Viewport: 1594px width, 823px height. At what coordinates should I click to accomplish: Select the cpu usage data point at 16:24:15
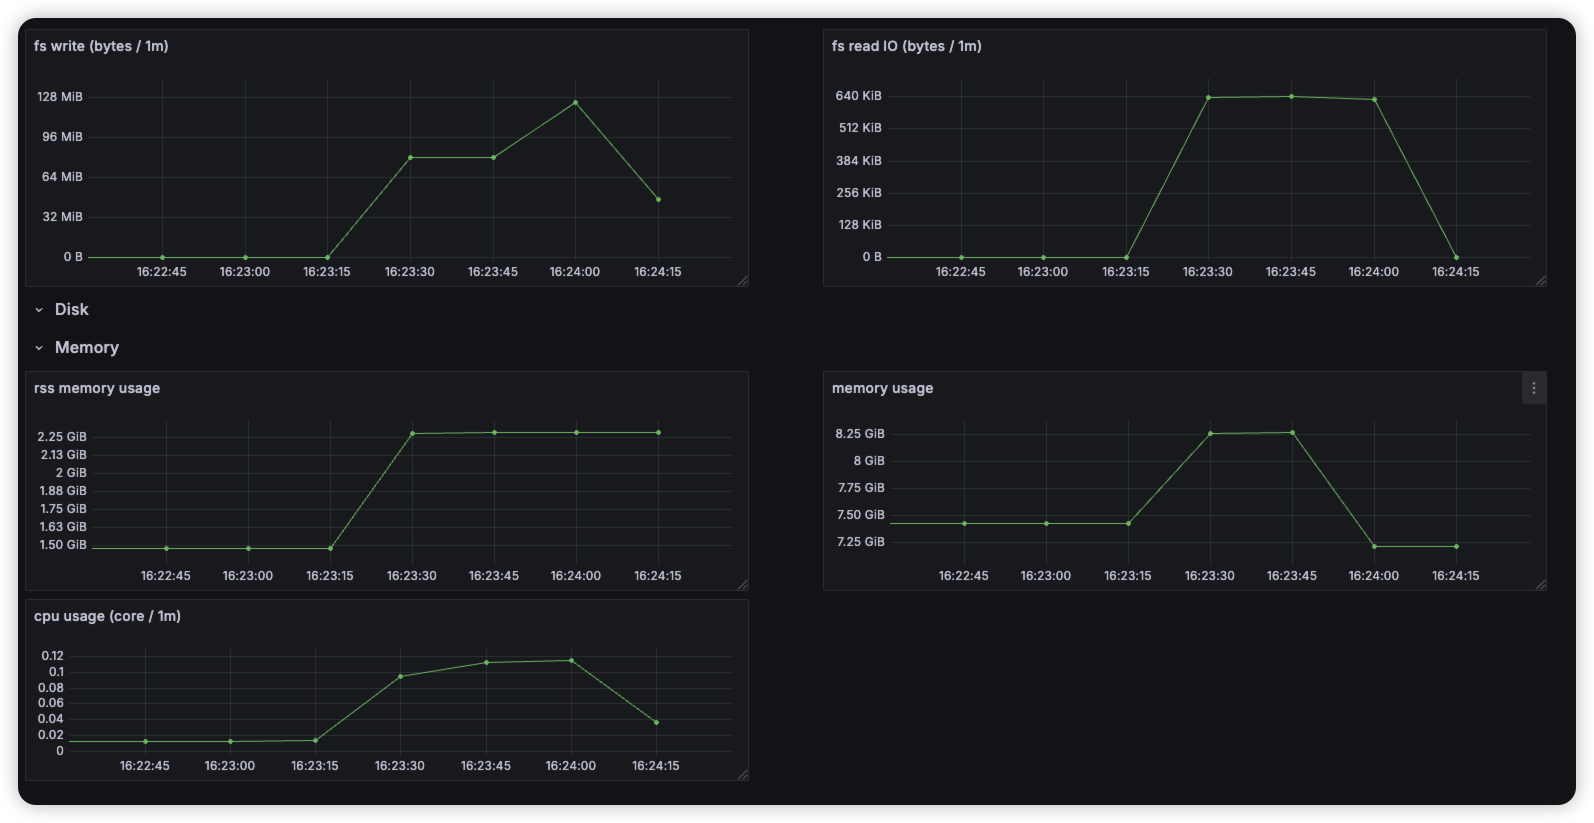(656, 722)
